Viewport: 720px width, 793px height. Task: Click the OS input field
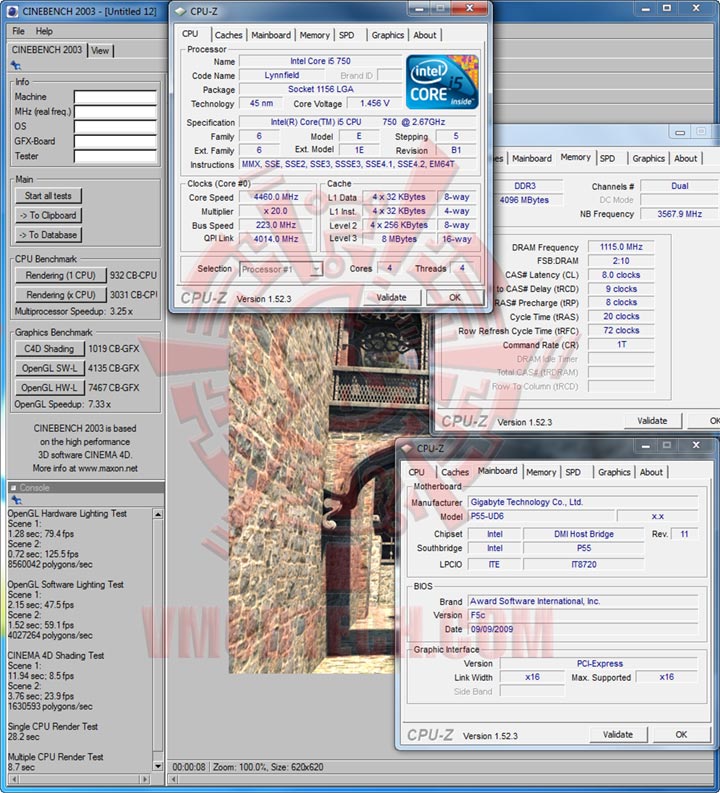[x=115, y=126]
